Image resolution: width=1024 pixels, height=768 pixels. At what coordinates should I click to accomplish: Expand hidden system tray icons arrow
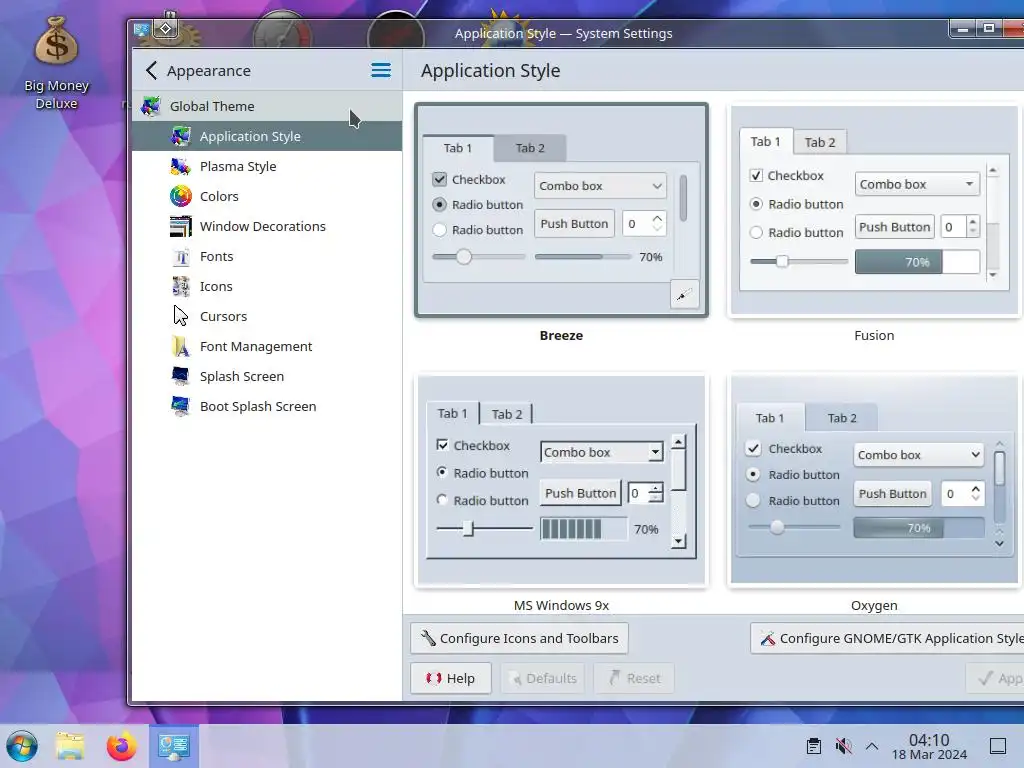coord(872,746)
